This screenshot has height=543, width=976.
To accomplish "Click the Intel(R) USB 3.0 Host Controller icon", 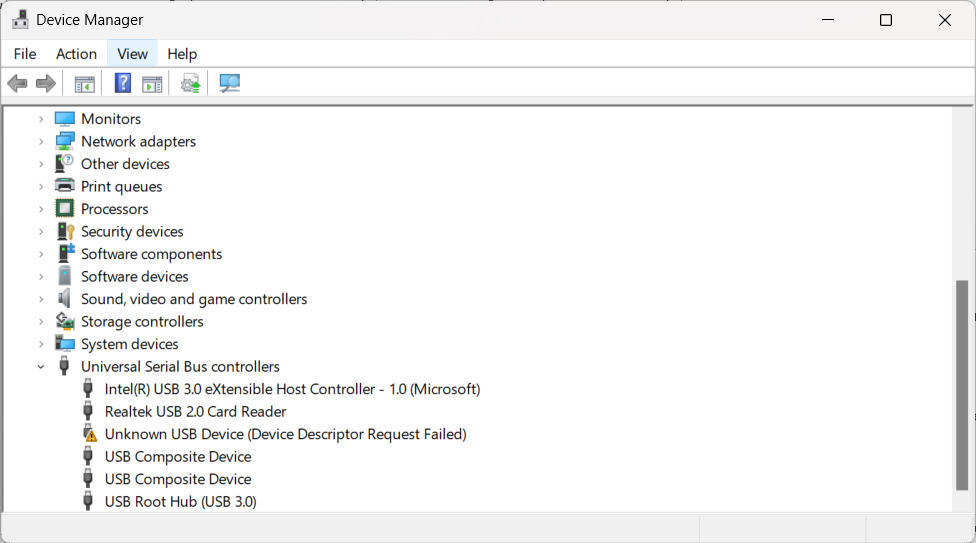I will click(x=88, y=389).
